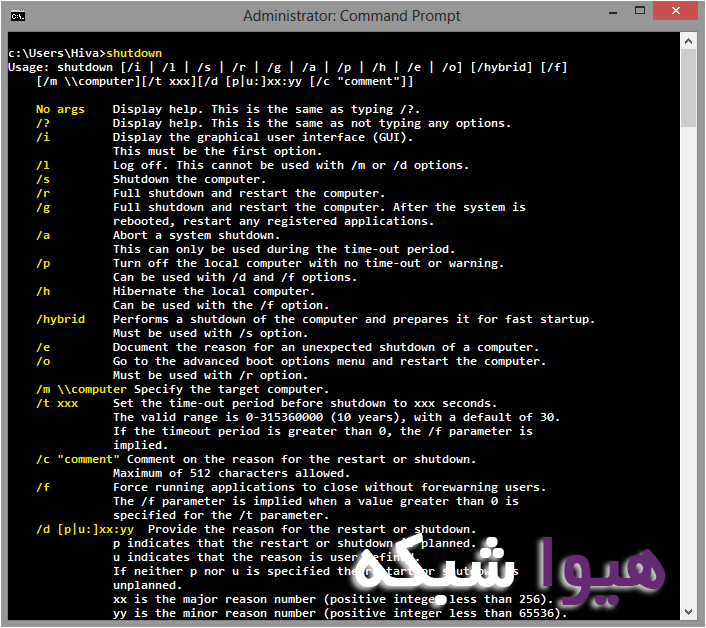The width and height of the screenshot is (706, 628).
Task: Click the '/c "comment"' option label
Action: [77, 459]
